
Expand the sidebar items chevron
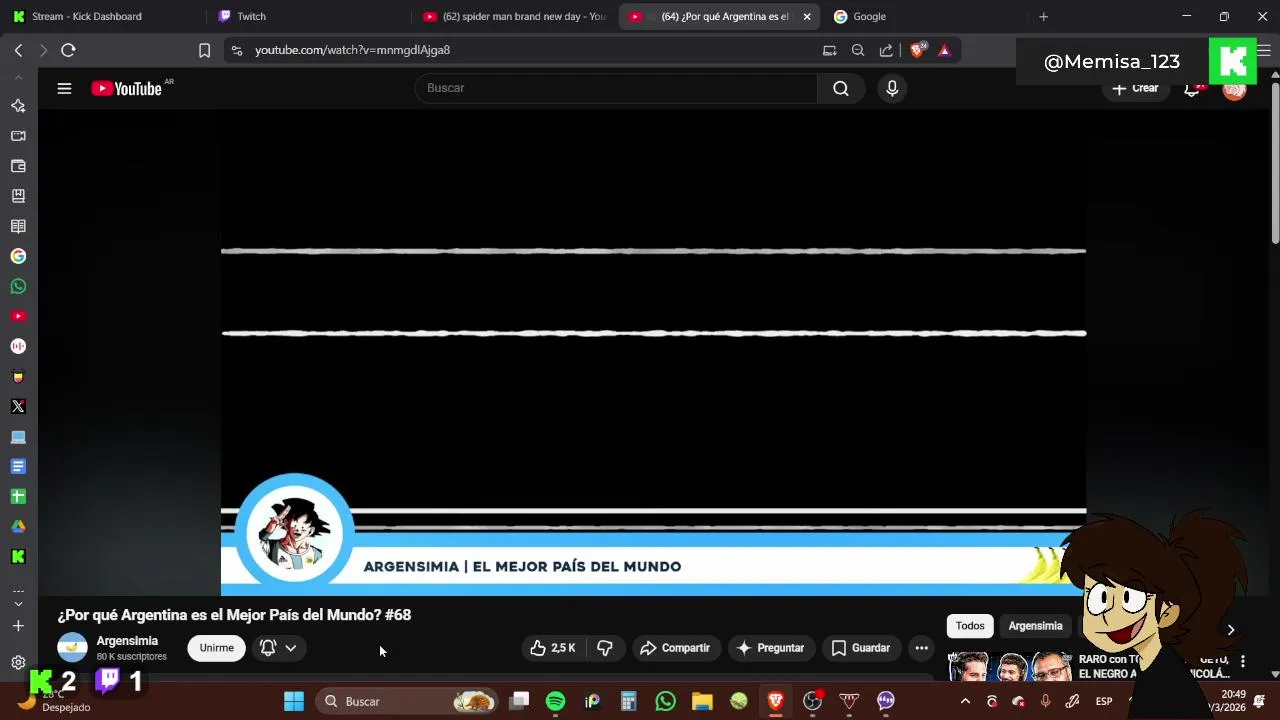pyautogui.click(x=18, y=604)
